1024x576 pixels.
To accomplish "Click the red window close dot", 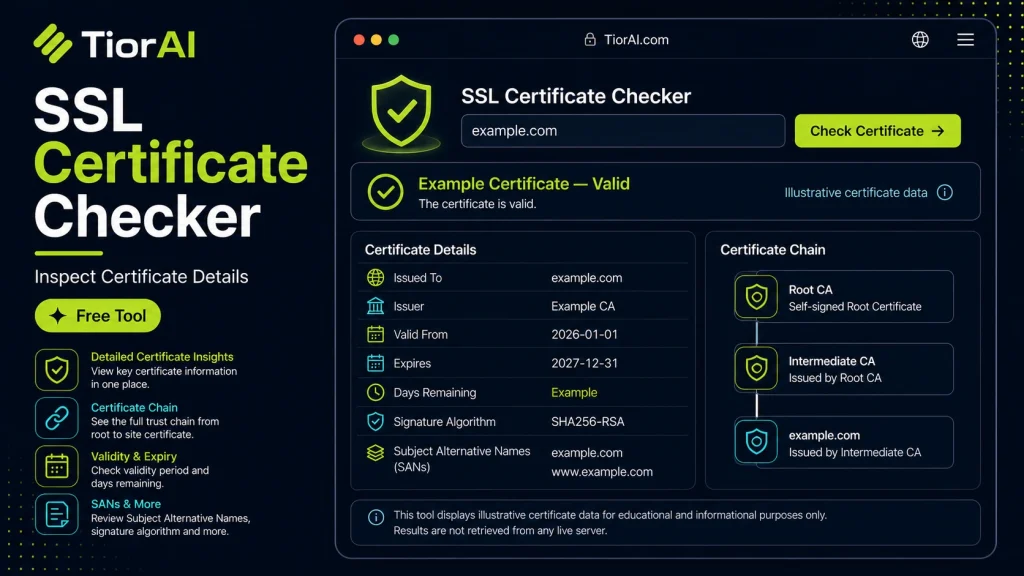I will [x=359, y=40].
